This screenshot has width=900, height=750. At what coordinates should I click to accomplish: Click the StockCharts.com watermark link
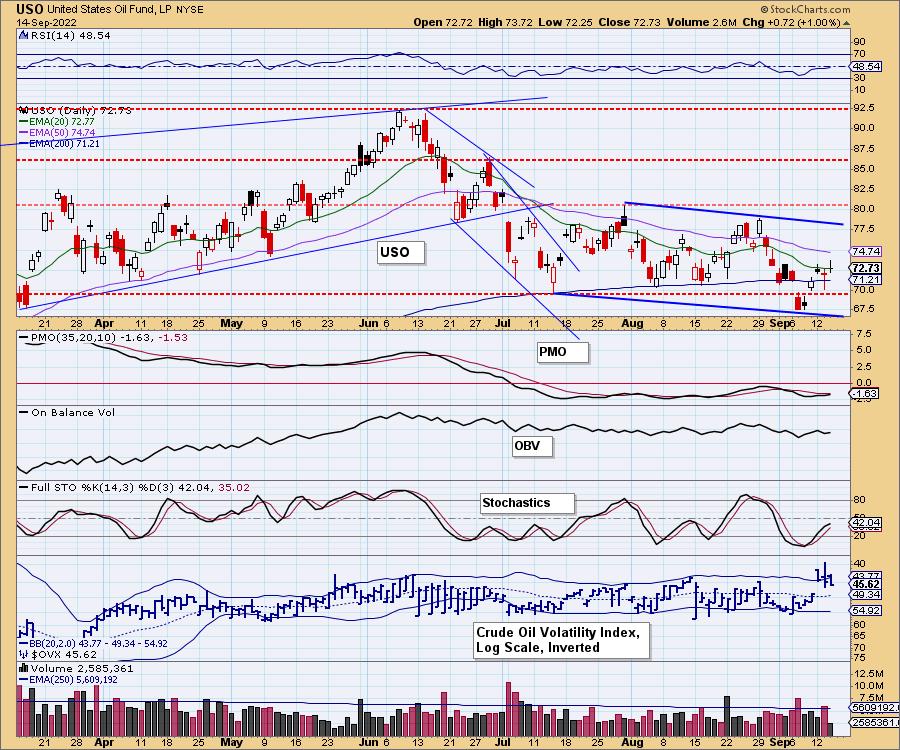click(806, 9)
